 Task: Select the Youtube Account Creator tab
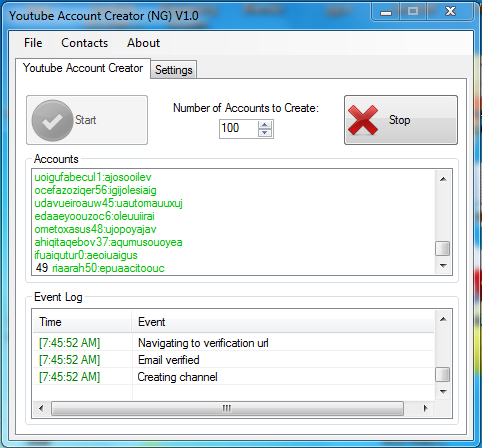[x=83, y=68]
